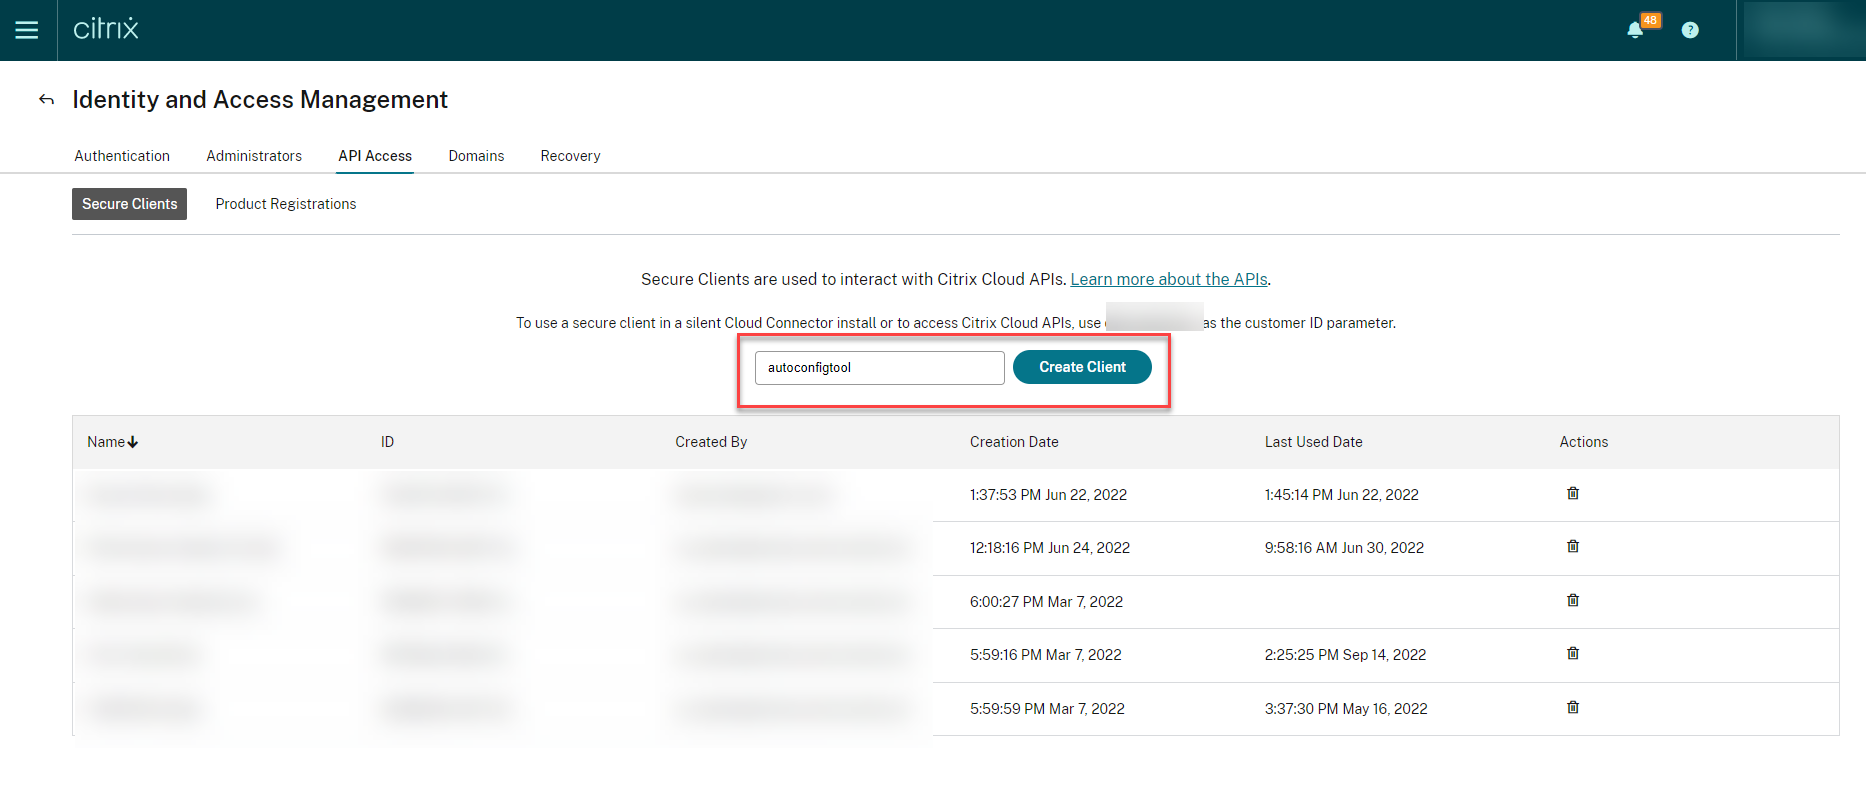The height and width of the screenshot is (792, 1866).
Task: Switch to the Administrators tab
Action: 254,156
